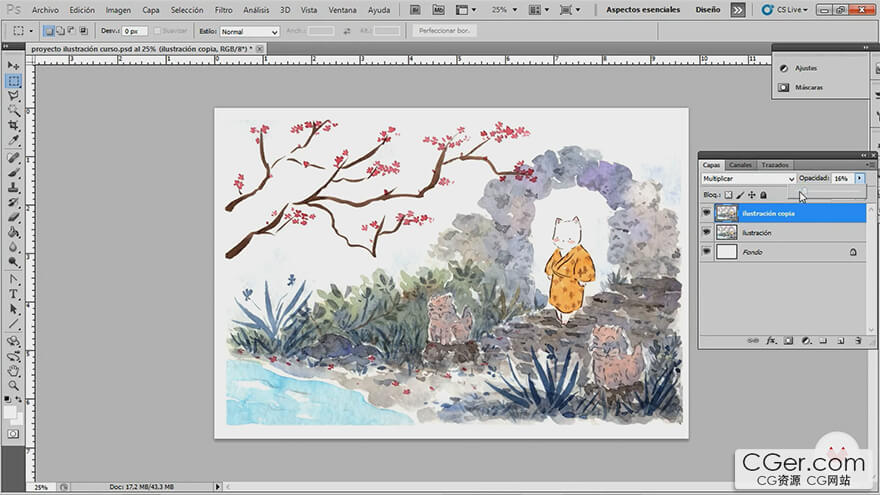This screenshot has height=495, width=880.
Task: Click the delete layer trash icon
Action: pyautogui.click(x=858, y=341)
